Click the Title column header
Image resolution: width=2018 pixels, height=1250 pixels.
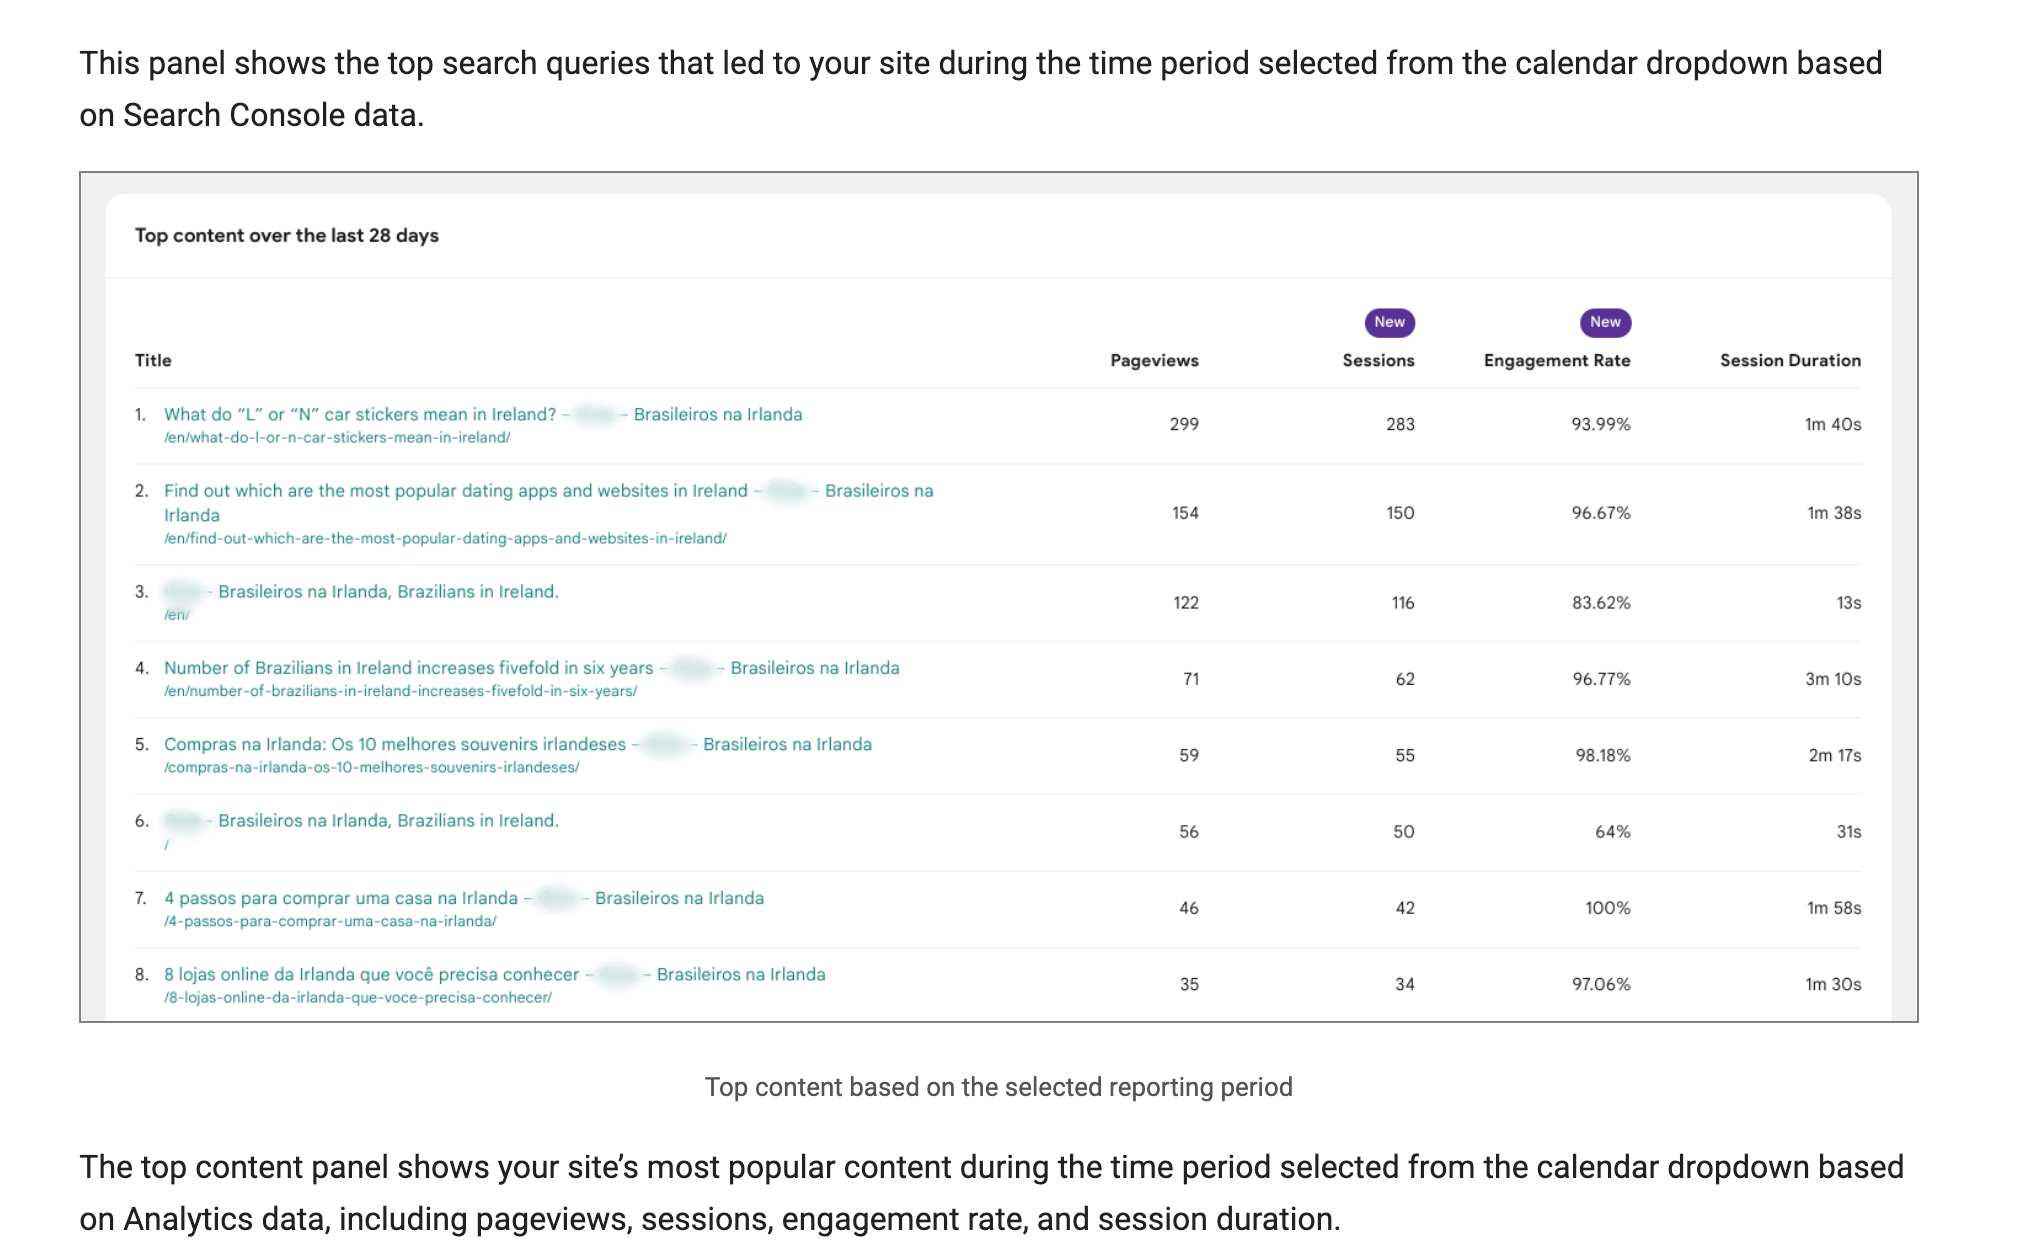[153, 360]
